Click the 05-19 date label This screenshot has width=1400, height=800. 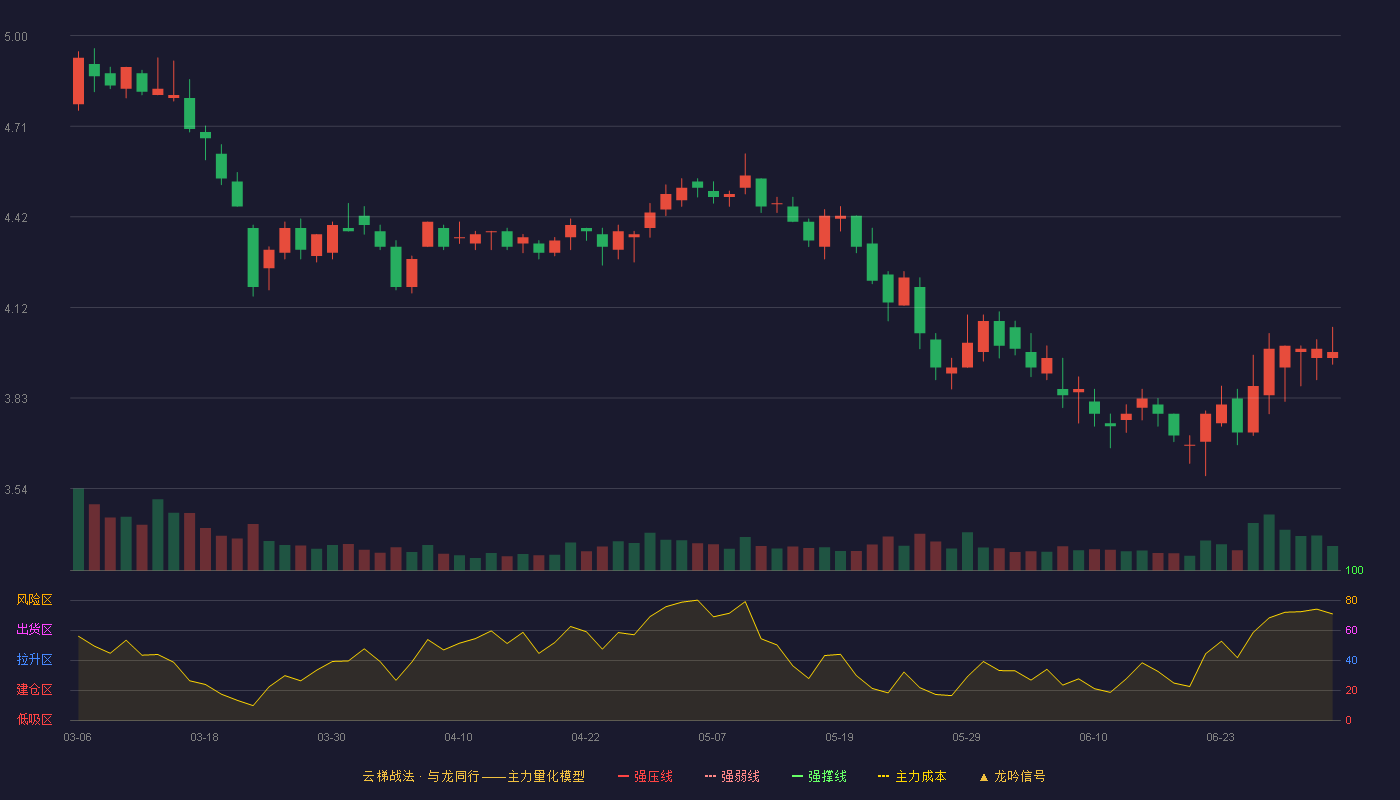point(839,737)
